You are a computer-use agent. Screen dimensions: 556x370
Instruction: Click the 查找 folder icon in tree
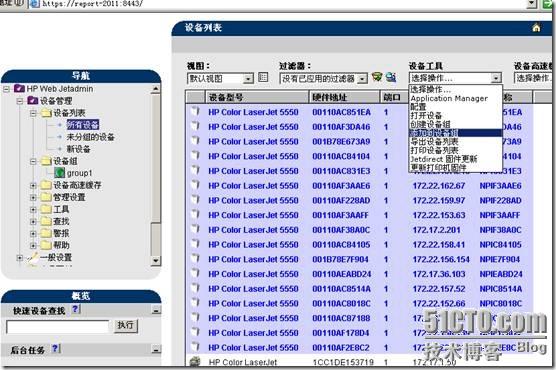[x=46, y=221]
